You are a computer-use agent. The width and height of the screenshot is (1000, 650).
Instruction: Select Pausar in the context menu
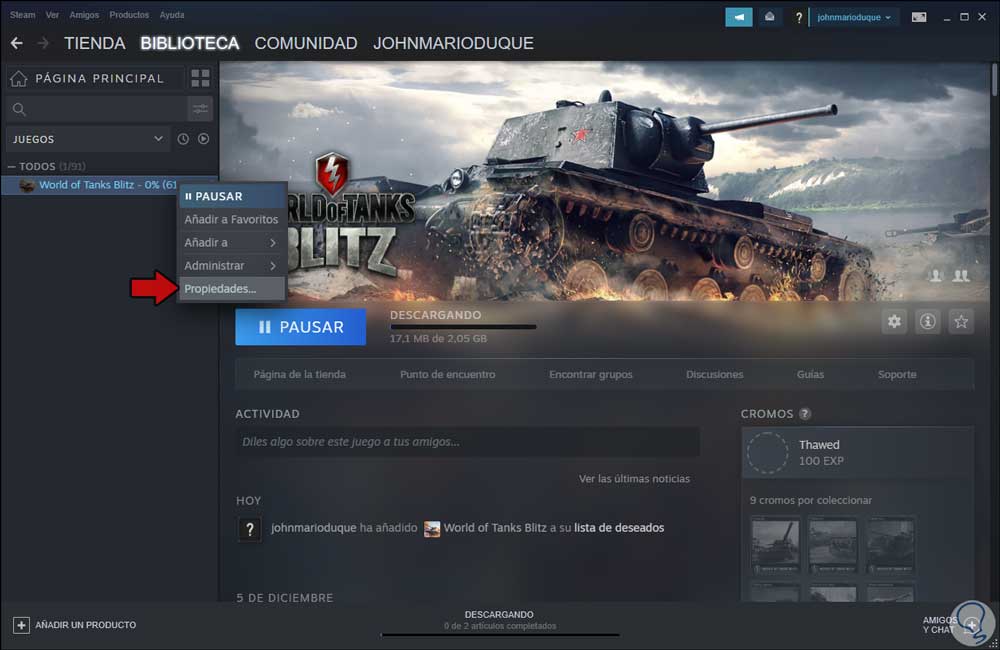[x=231, y=196]
